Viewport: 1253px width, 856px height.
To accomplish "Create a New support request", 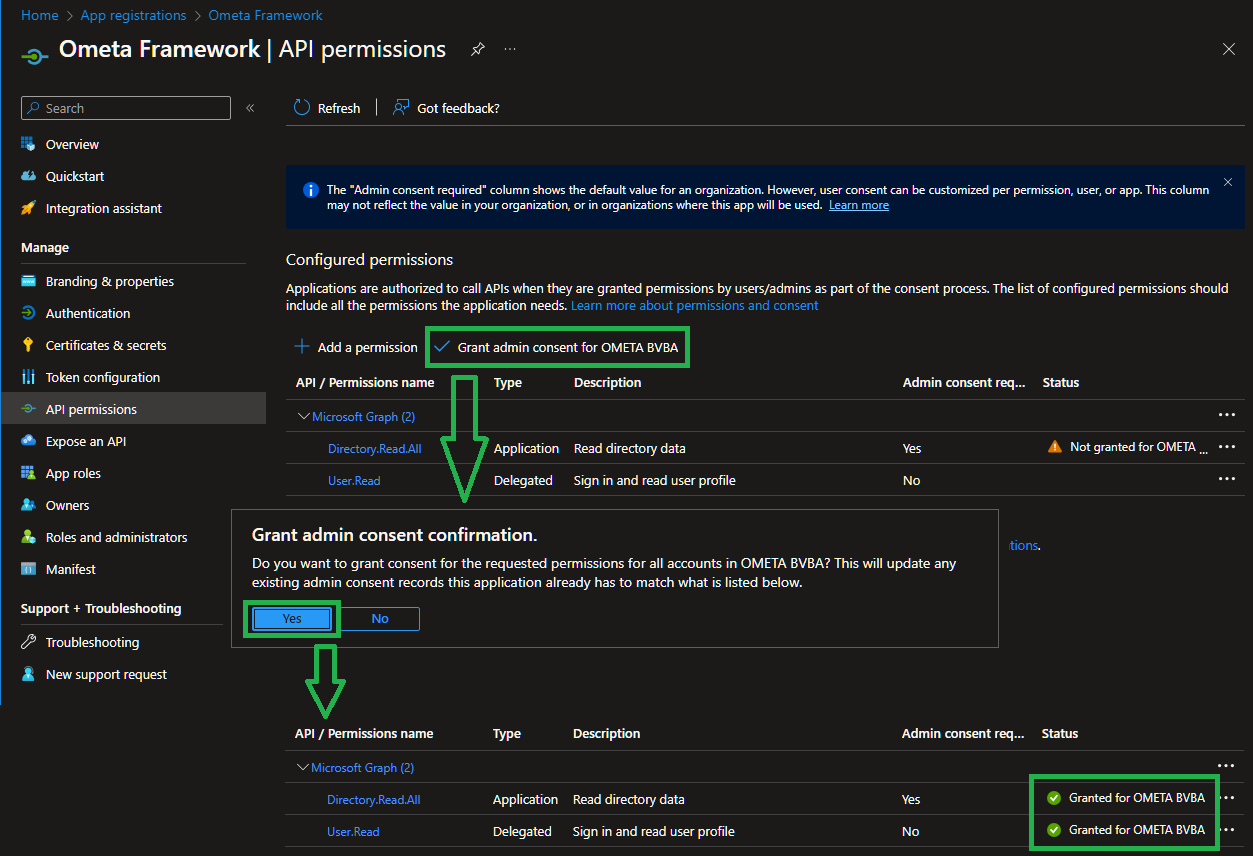I will point(106,674).
